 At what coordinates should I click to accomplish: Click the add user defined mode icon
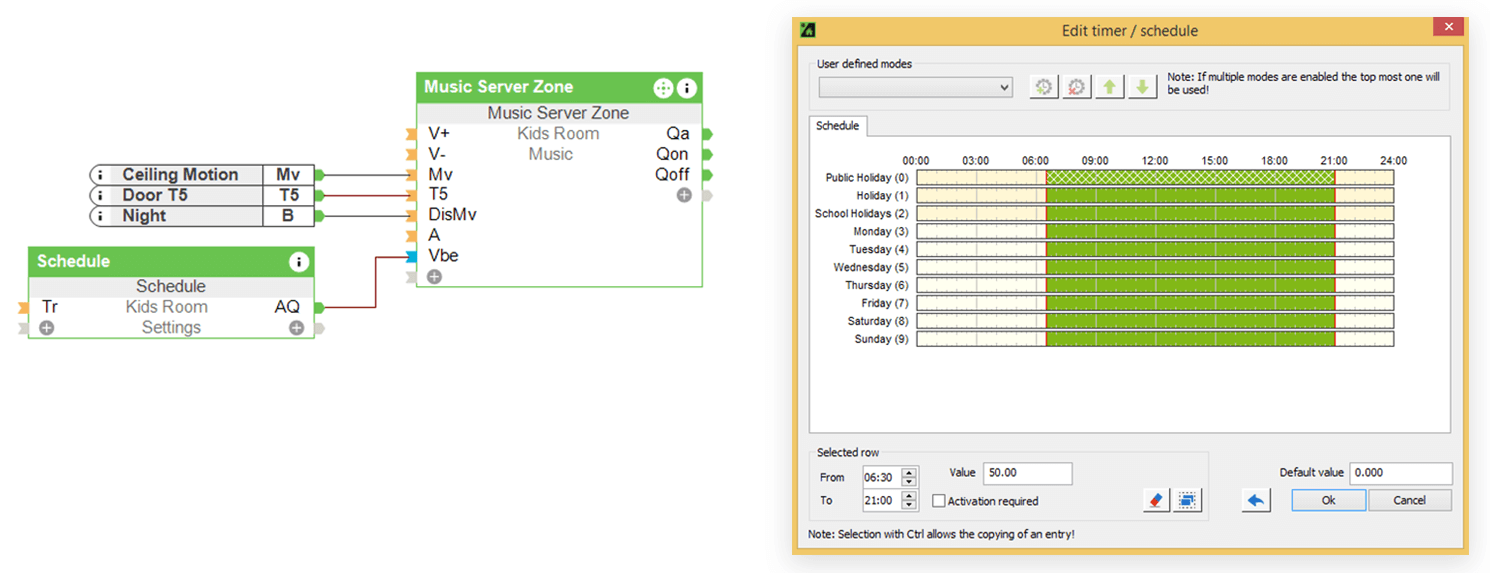[x=1044, y=87]
